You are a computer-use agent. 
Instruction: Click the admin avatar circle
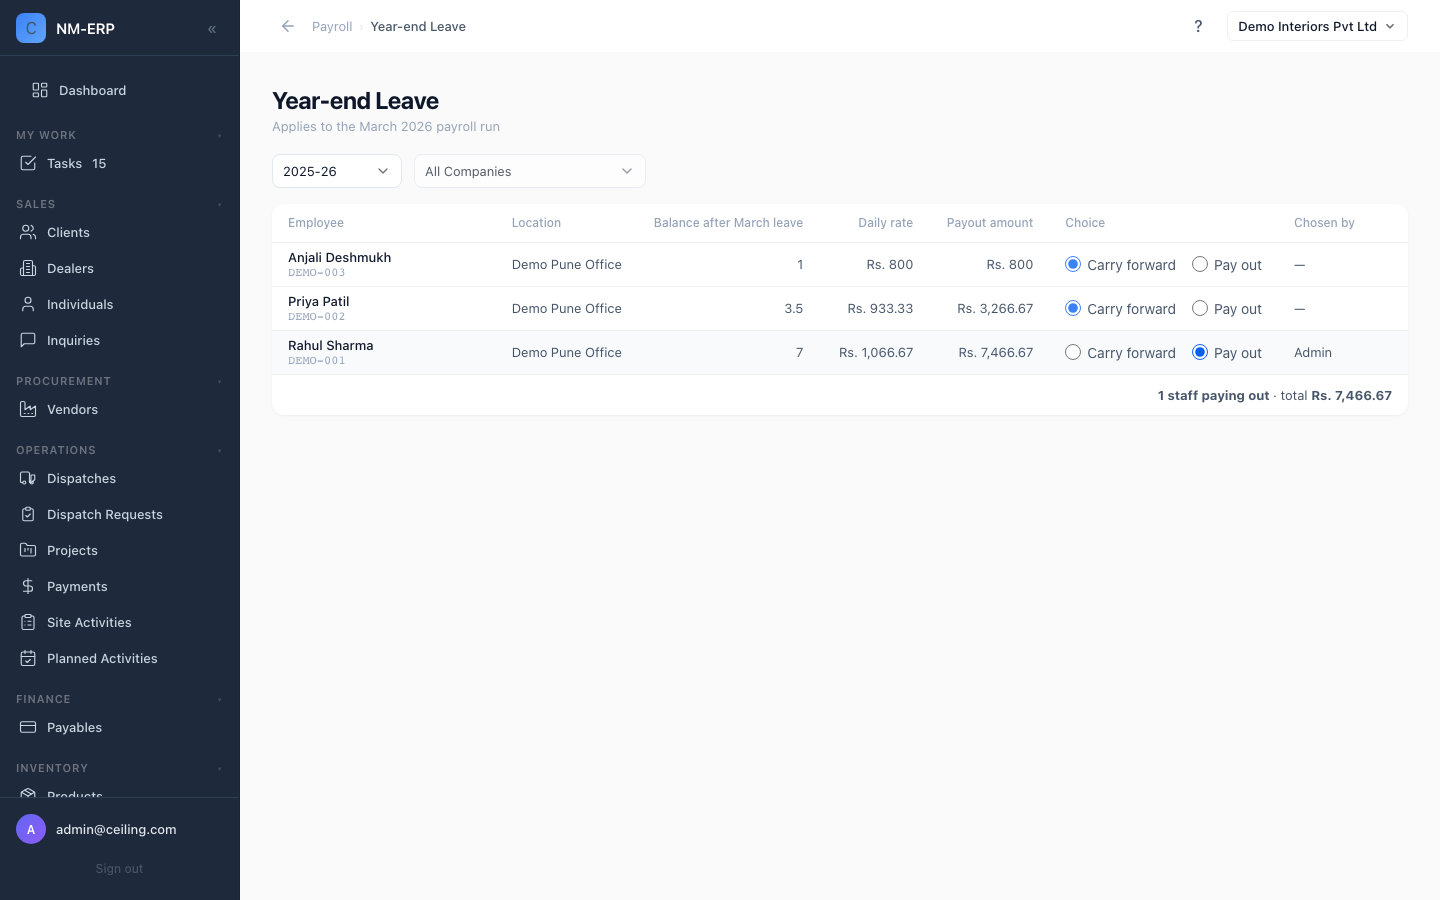pos(31,829)
